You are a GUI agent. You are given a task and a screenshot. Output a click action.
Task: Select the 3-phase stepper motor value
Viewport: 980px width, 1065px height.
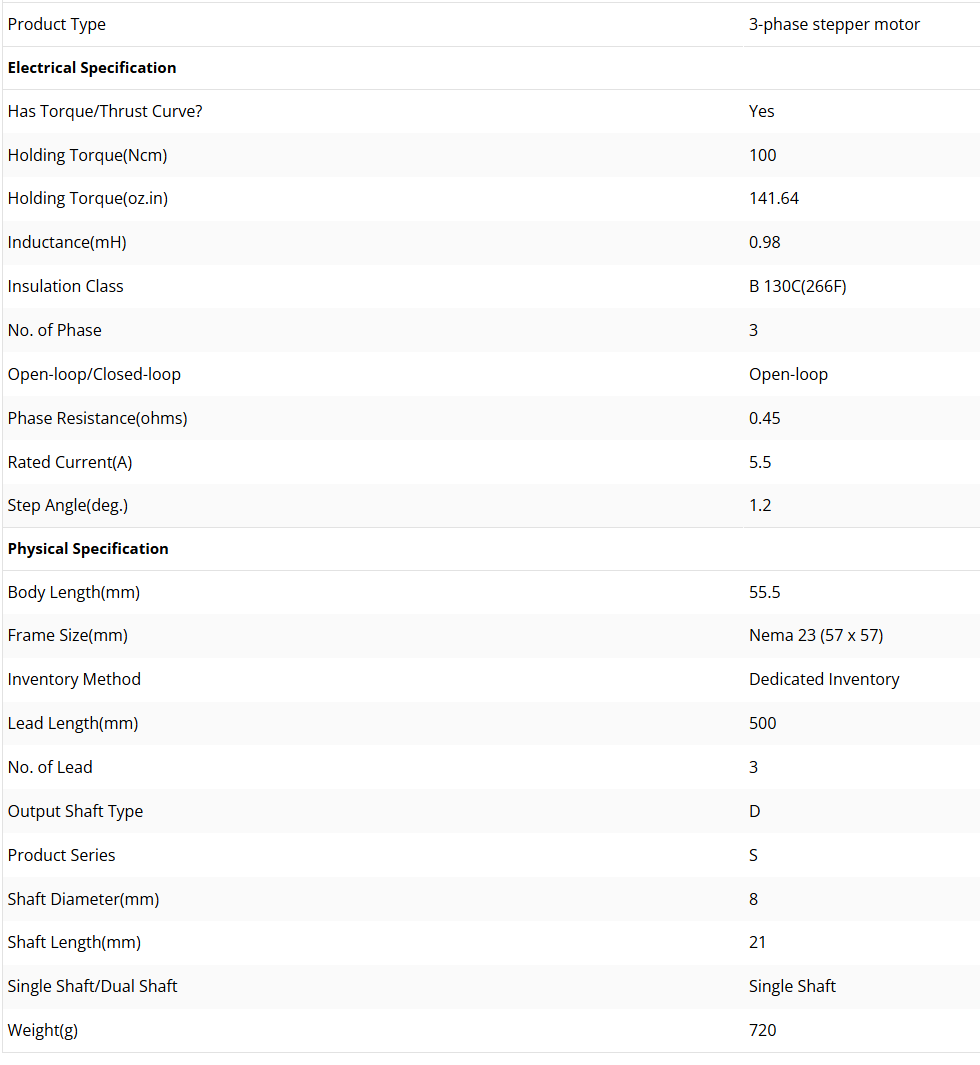(x=834, y=24)
